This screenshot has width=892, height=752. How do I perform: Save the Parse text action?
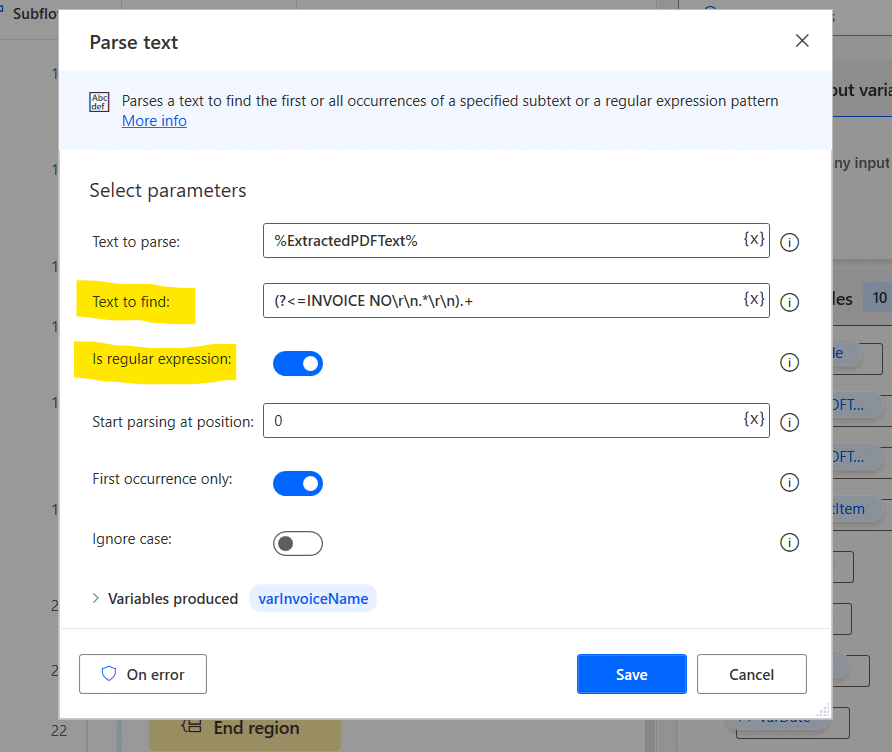(631, 674)
